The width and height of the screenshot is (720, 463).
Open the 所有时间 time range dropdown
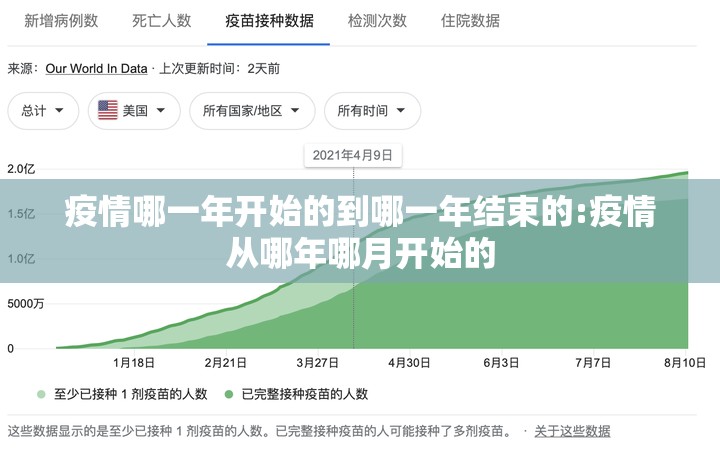point(372,111)
